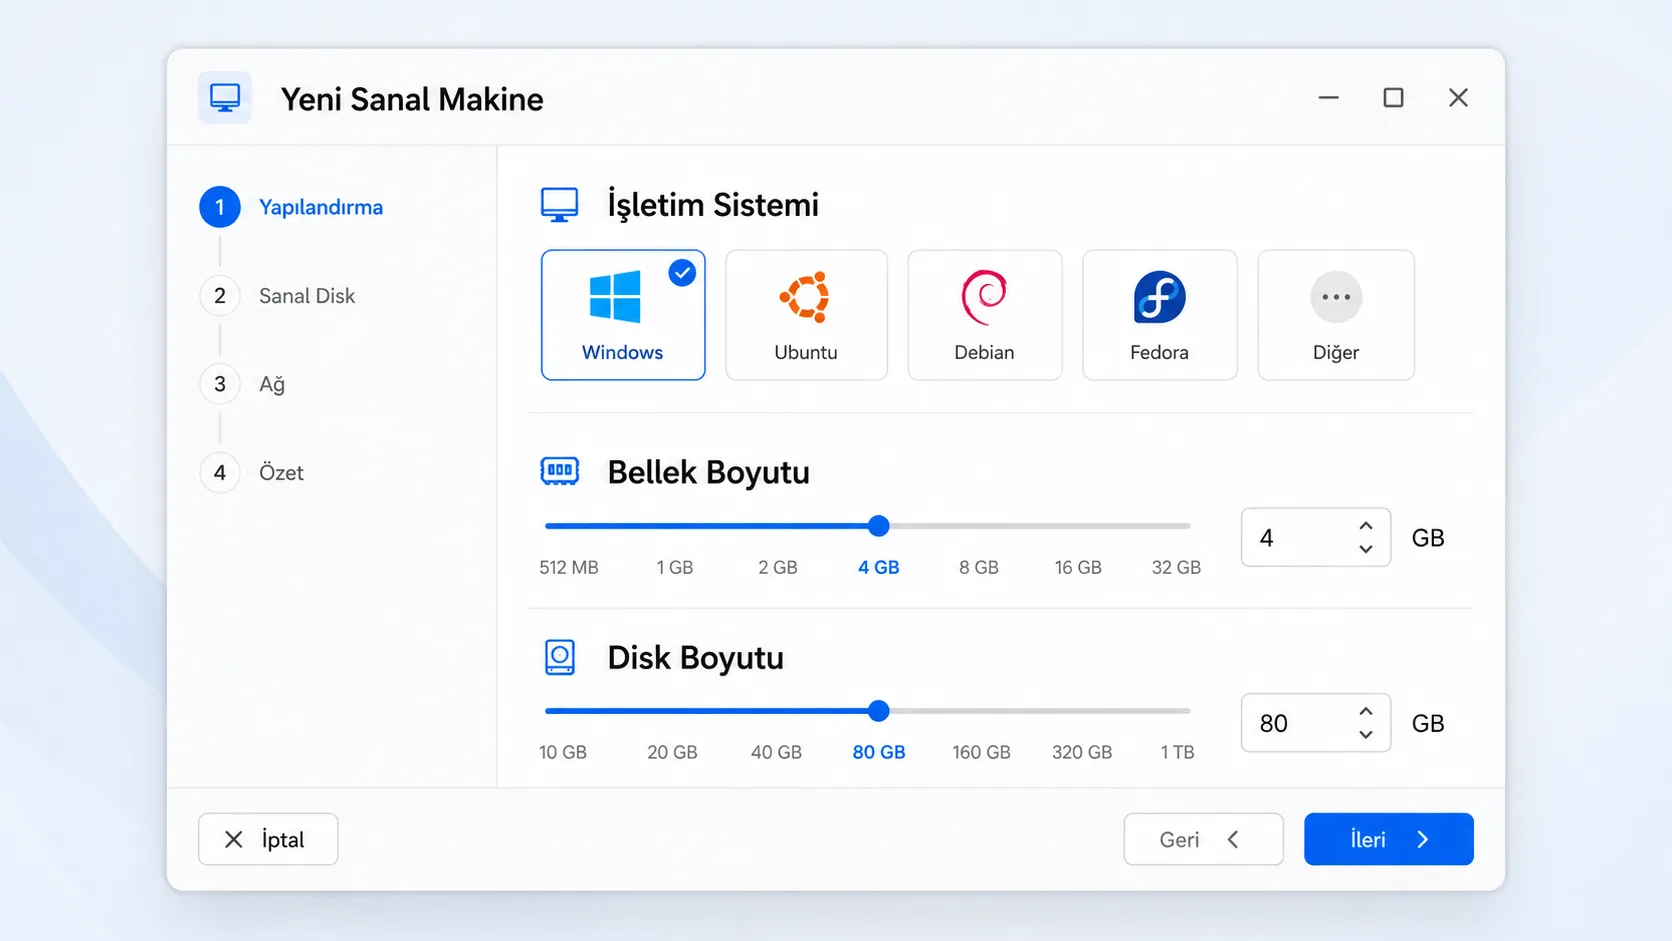The width and height of the screenshot is (1672, 941).
Task: Click the three-dots Diğer icon
Action: click(x=1336, y=297)
